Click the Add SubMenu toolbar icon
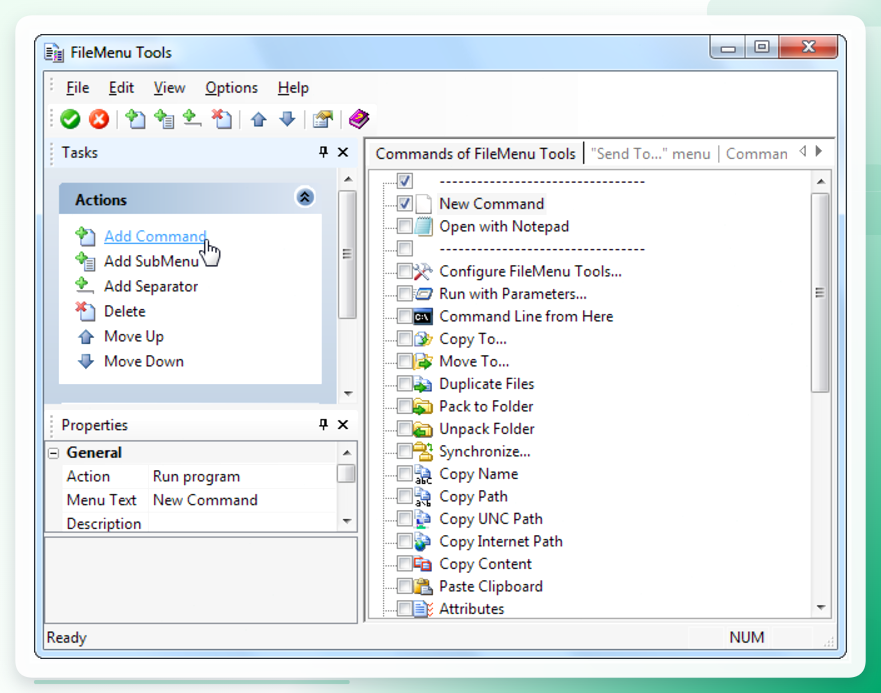This screenshot has width=881, height=693. [164, 119]
